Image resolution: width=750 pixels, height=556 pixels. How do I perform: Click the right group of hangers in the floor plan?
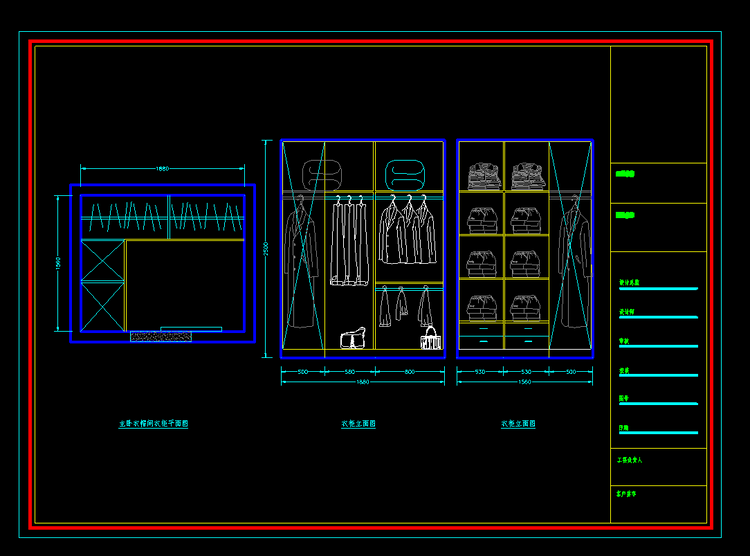click(x=207, y=216)
